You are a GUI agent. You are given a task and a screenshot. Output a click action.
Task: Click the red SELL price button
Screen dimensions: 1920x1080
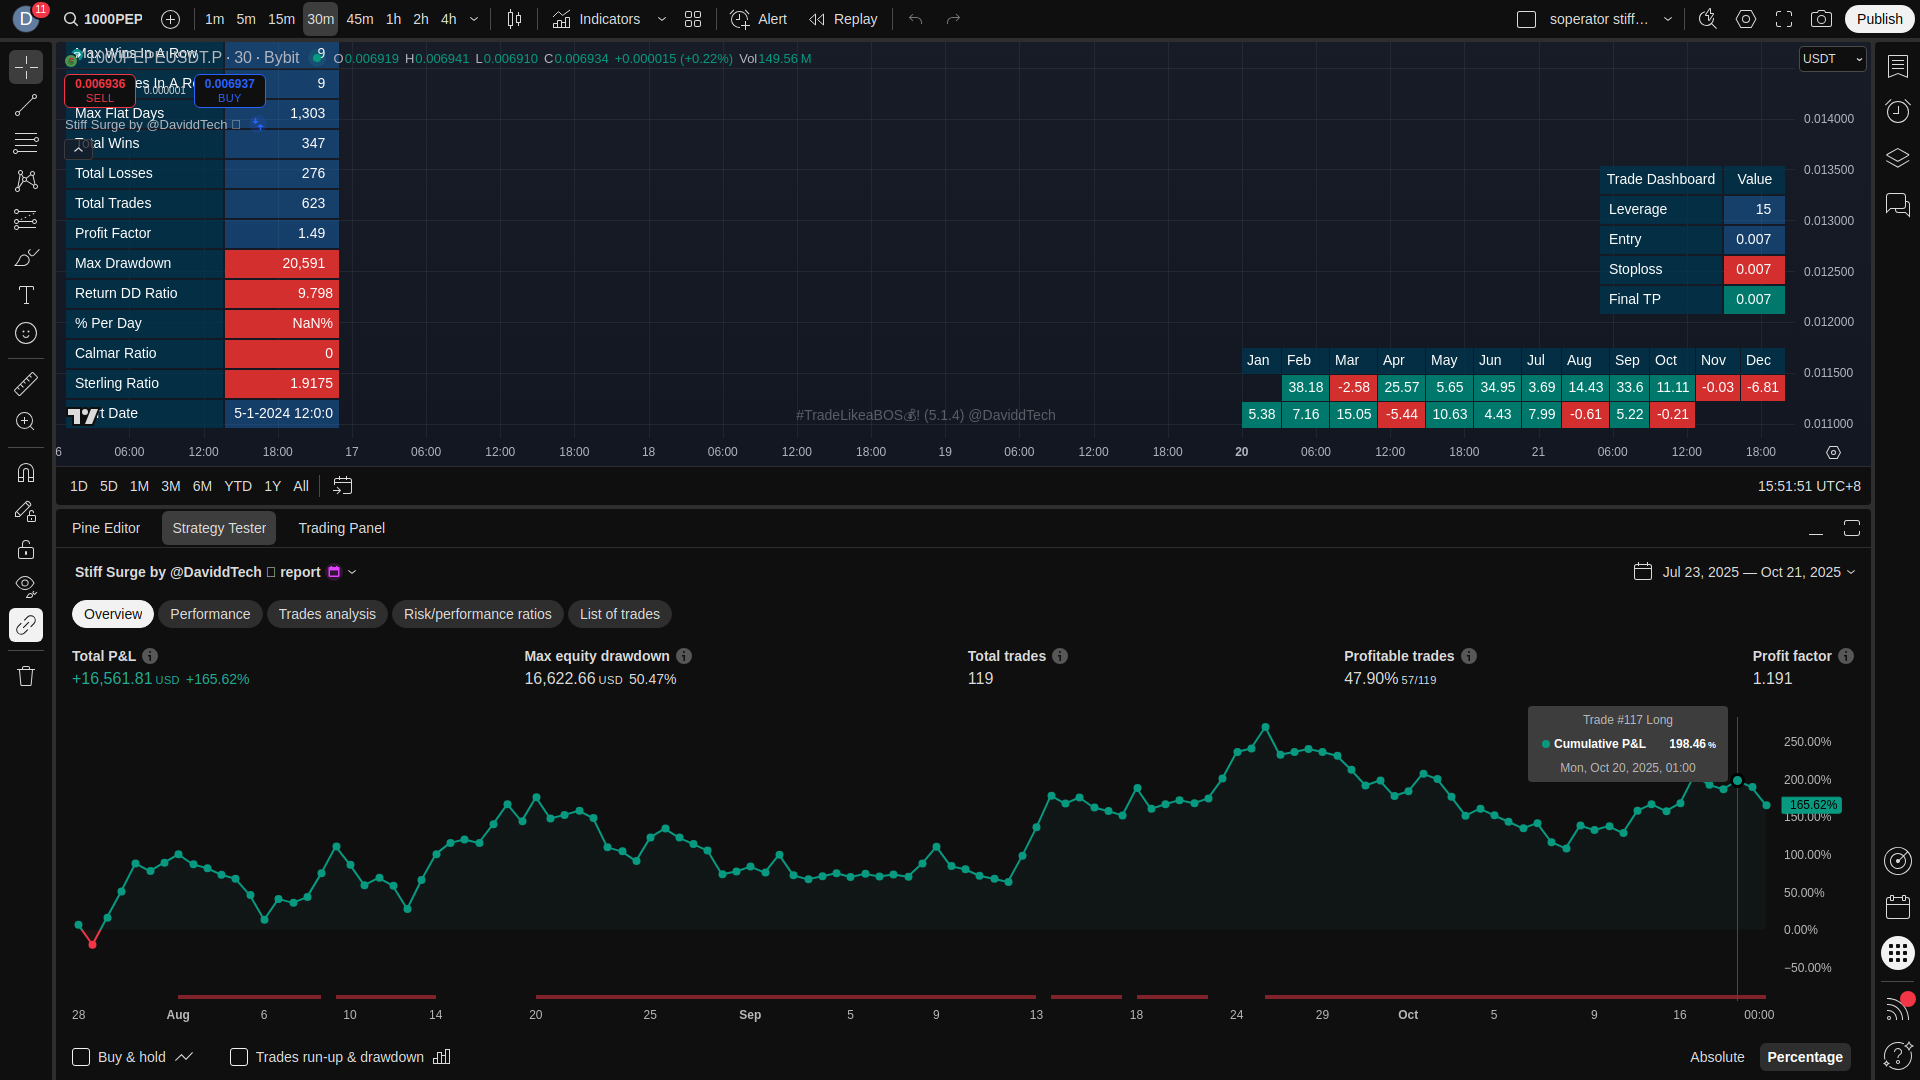click(x=100, y=90)
